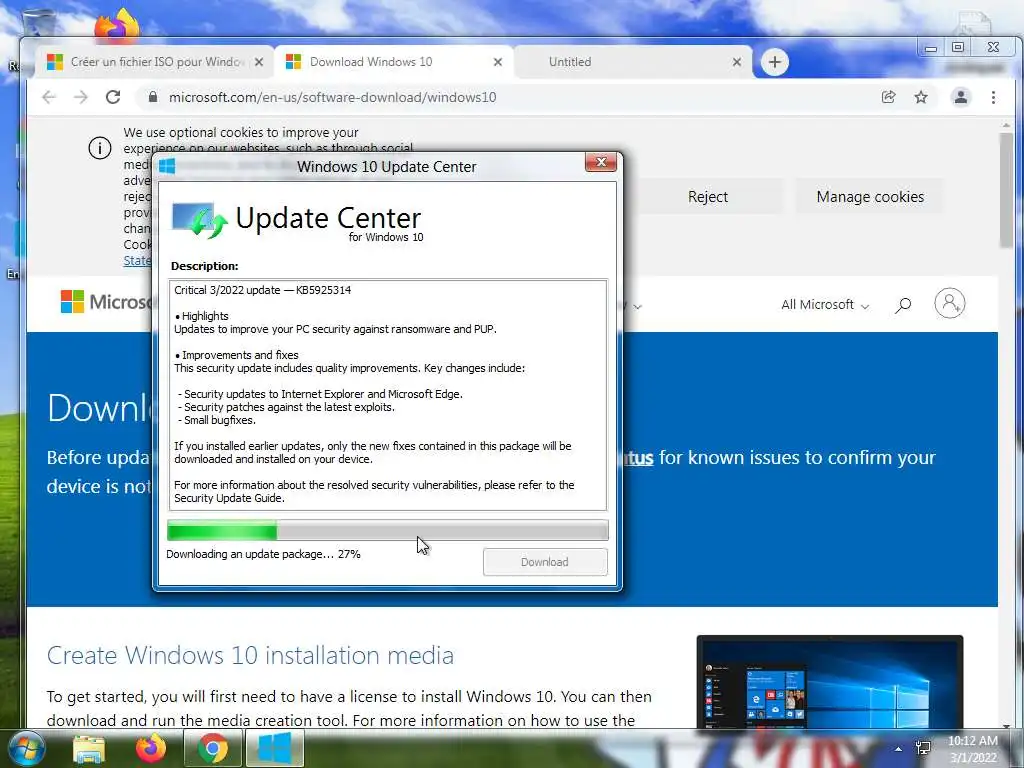This screenshot has width=1024, height=768.
Task: Go back using the browser back arrow
Action: [49, 97]
